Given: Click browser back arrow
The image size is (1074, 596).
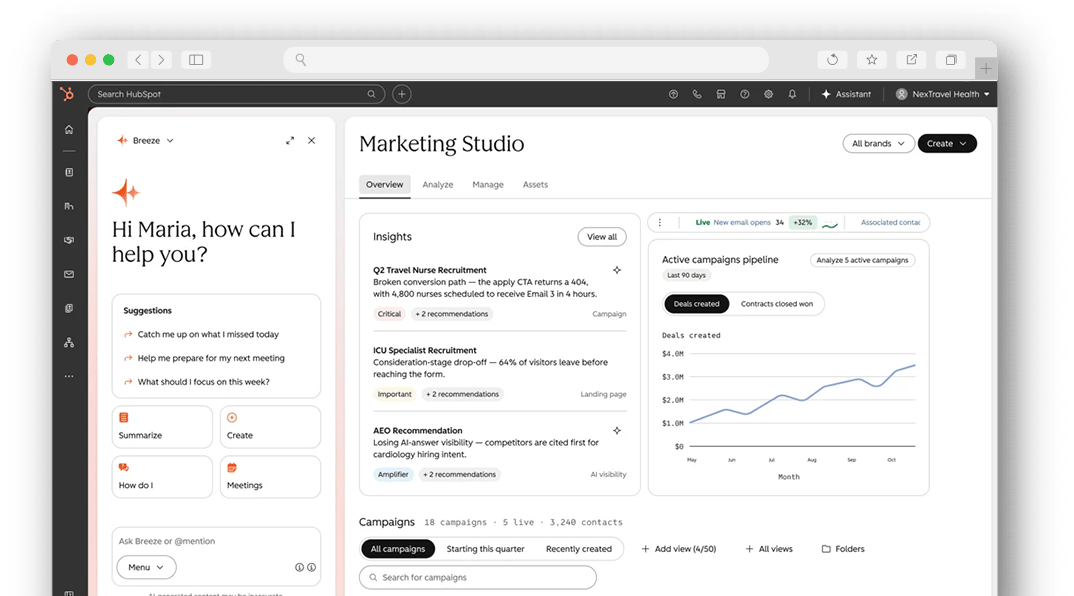Looking at the screenshot, I should tap(138, 60).
